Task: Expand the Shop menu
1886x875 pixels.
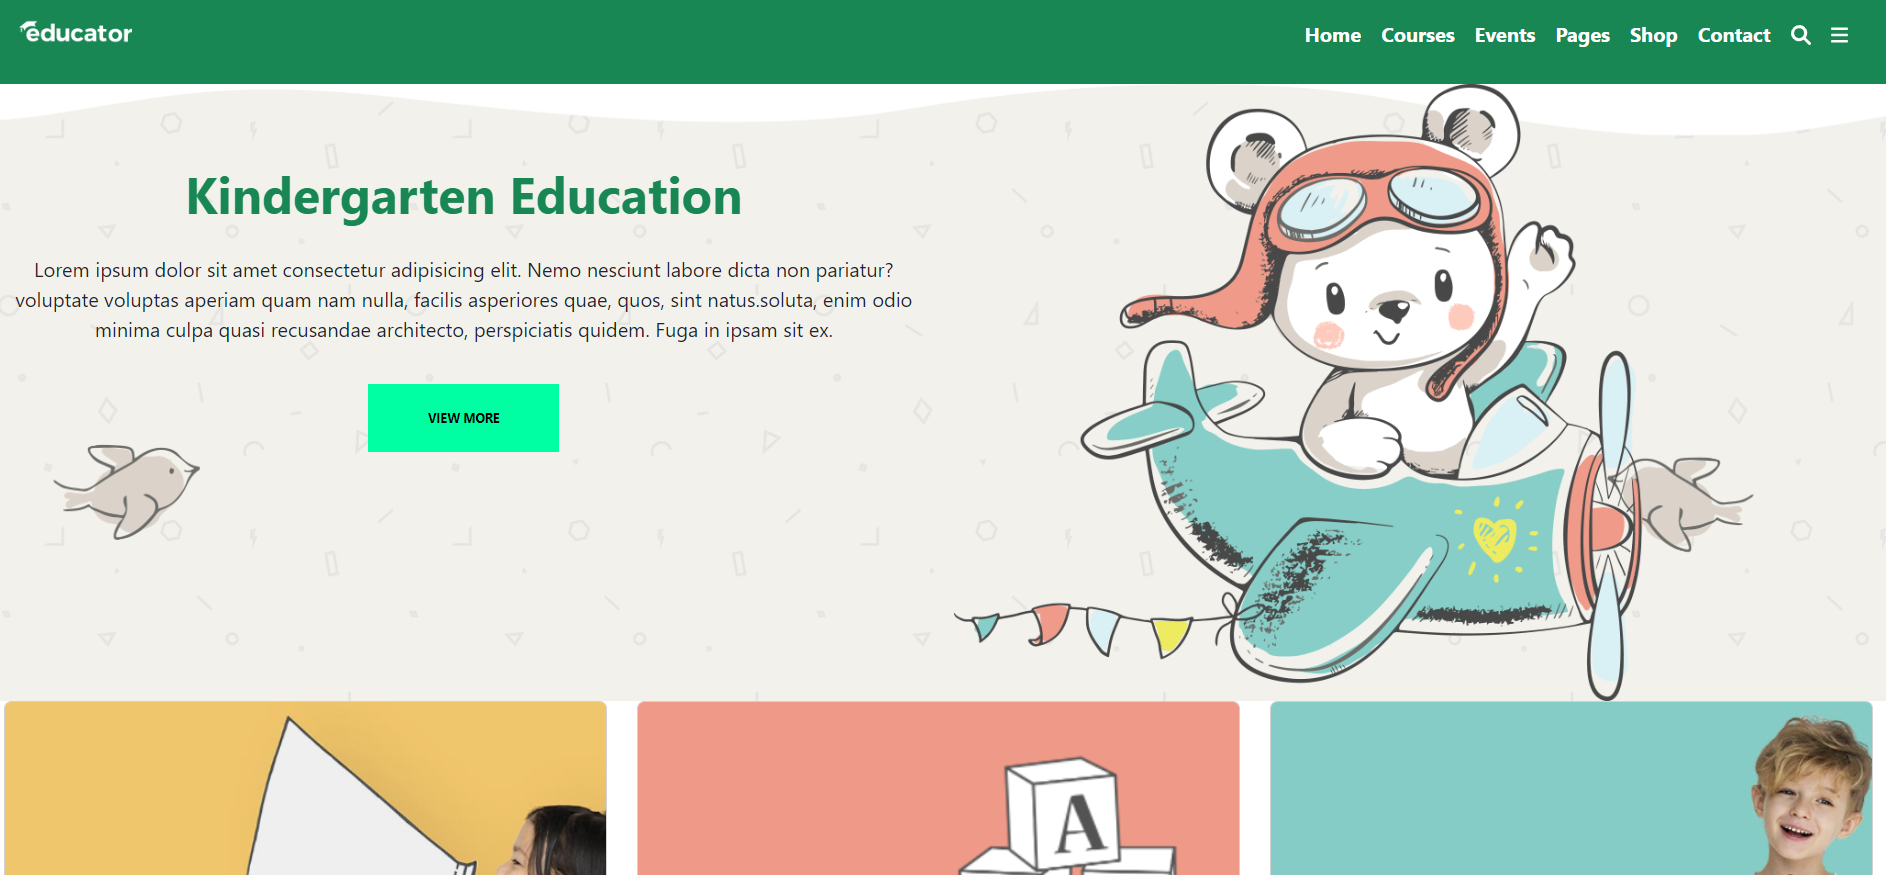Action: (1653, 35)
